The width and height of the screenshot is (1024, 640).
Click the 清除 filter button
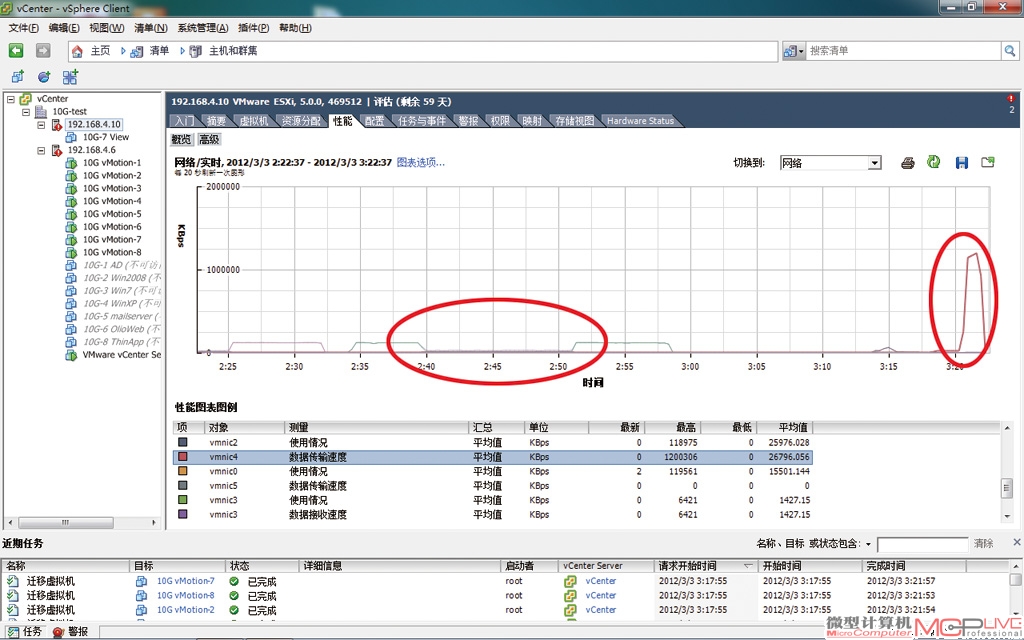click(x=984, y=543)
